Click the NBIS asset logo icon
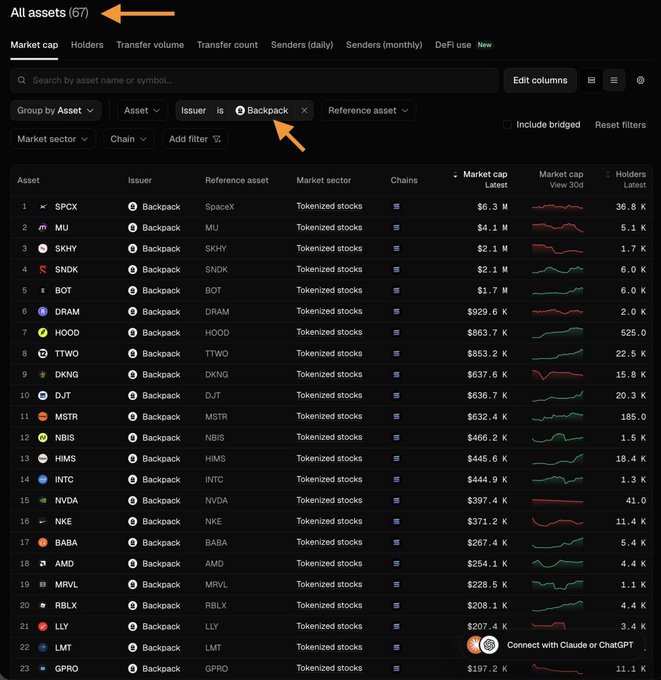Screen dimensions: 661x680 coord(43,438)
